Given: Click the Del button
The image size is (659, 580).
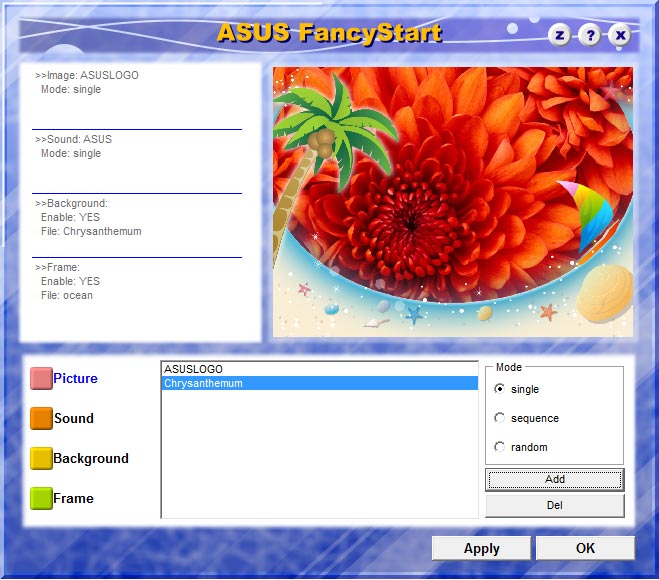Looking at the screenshot, I should click(555, 506).
